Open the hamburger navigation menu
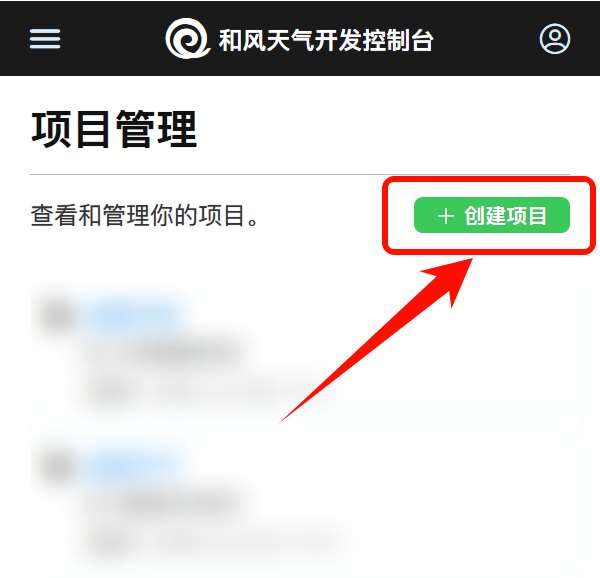This screenshot has width=600, height=578. (x=45, y=39)
